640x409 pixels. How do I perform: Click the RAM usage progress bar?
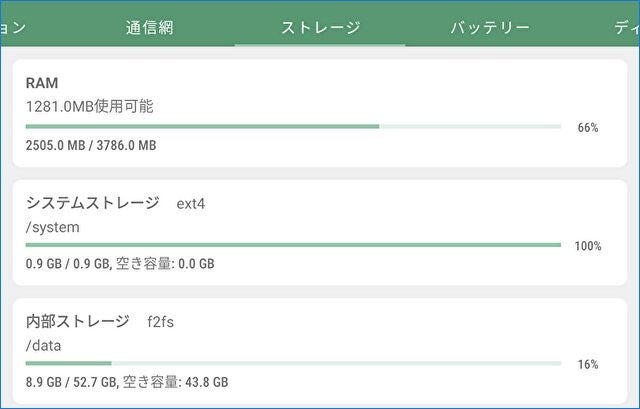click(292, 127)
